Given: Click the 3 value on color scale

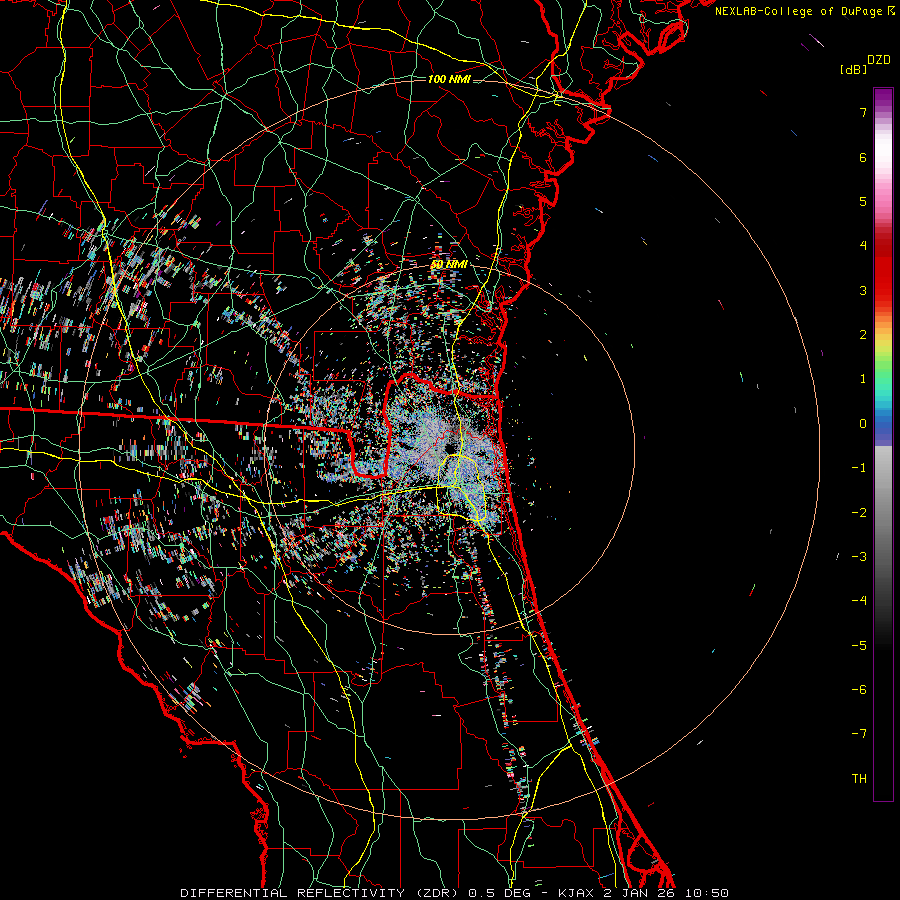Looking at the screenshot, I should pos(863,290).
